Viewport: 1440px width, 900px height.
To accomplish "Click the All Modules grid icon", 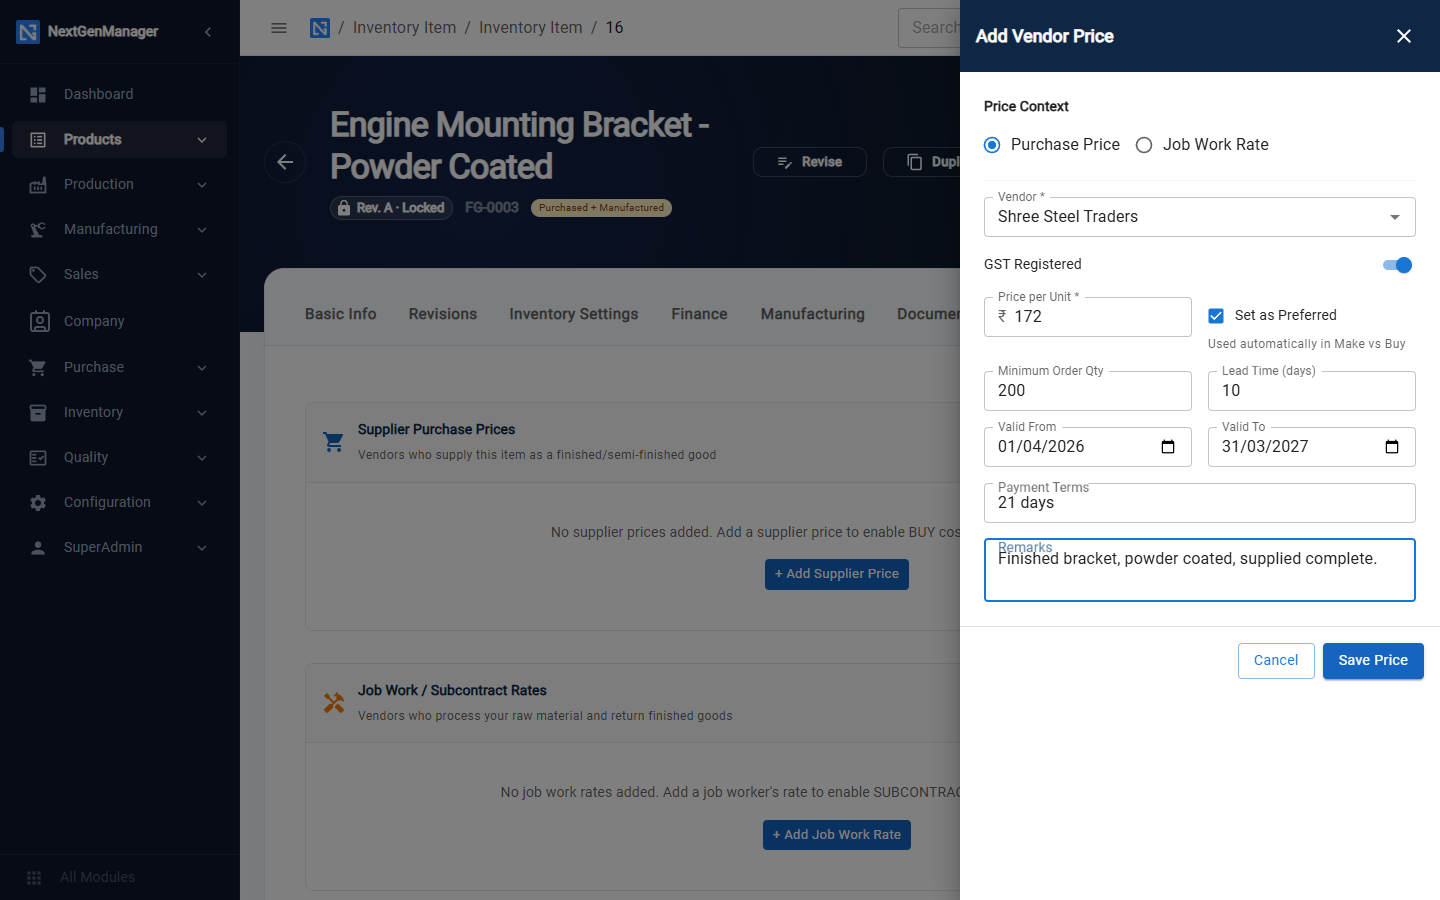I will click(x=34, y=877).
